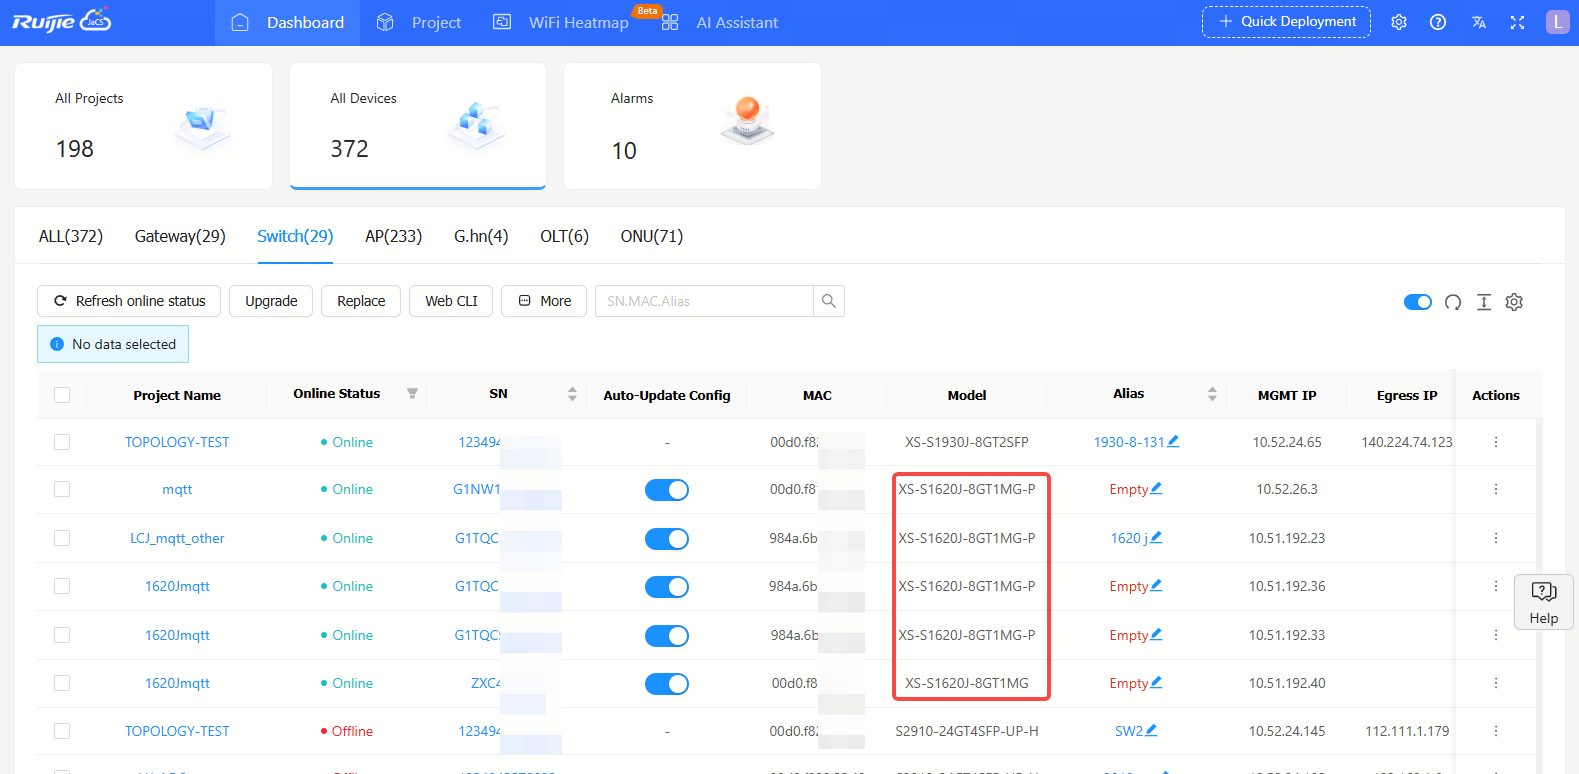Screen dimensions: 1579x774
Task: Click the search magnifier icon
Action: pos(828,301)
